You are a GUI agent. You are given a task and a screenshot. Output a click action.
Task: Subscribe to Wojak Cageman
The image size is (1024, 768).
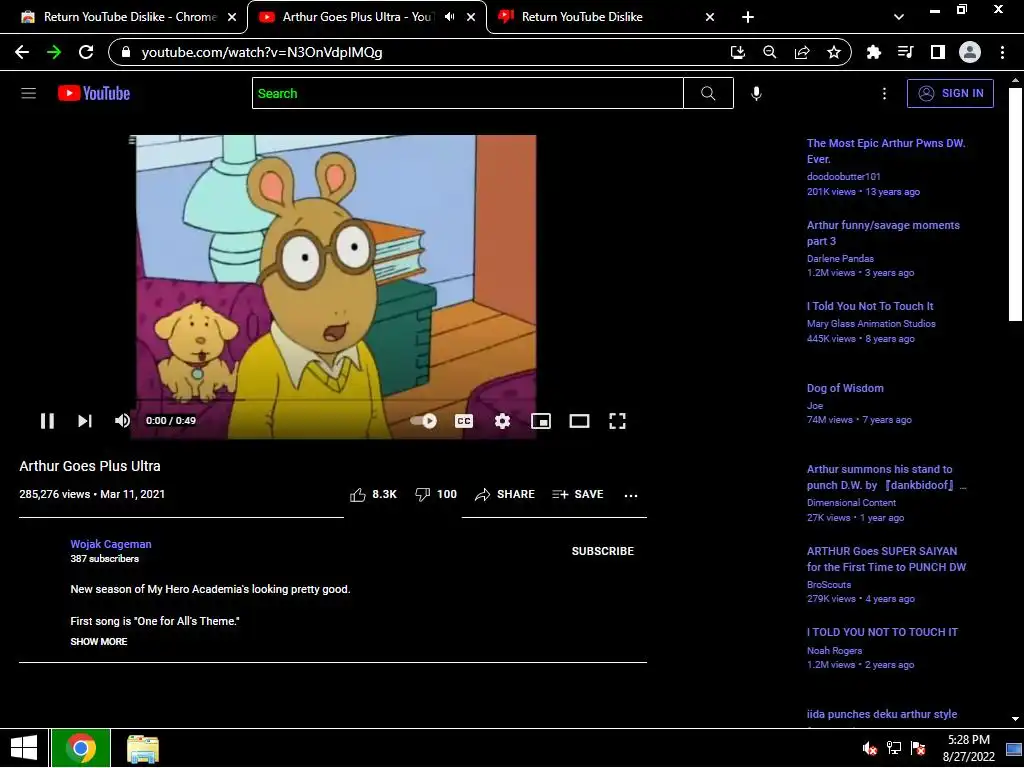603,551
